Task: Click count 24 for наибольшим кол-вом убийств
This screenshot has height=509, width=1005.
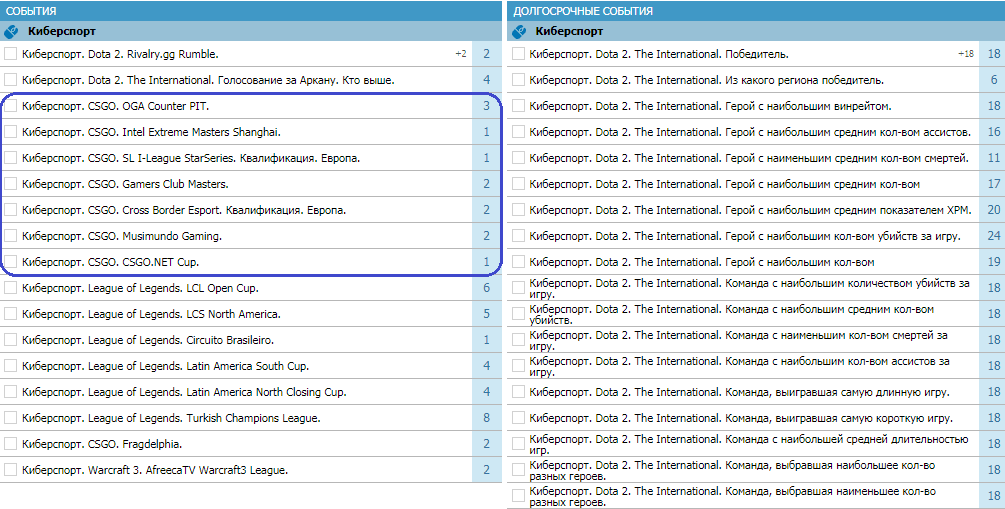Action: tap(993, 236)
